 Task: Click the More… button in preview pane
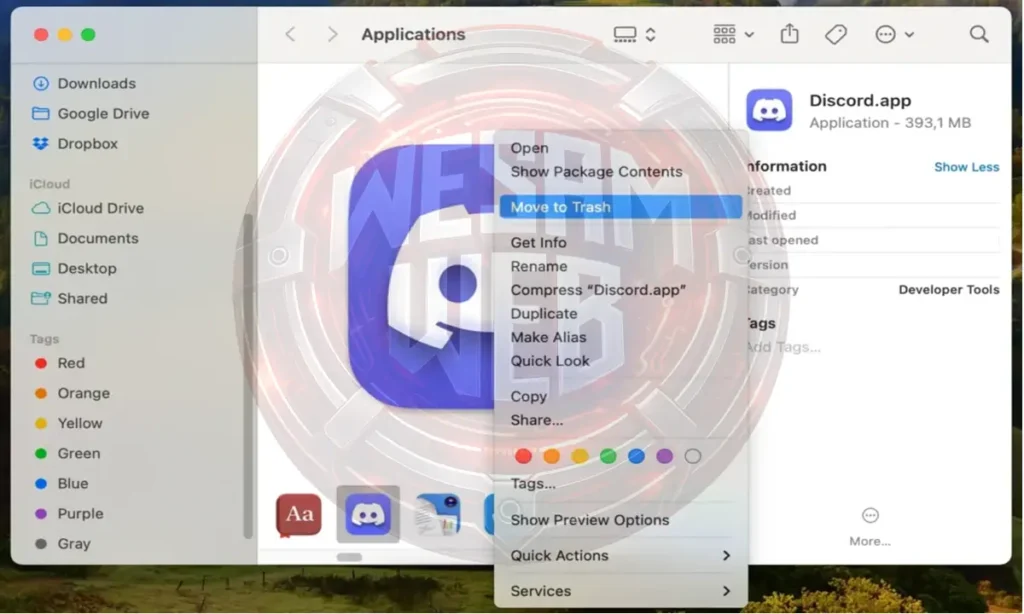click(870, 528)
